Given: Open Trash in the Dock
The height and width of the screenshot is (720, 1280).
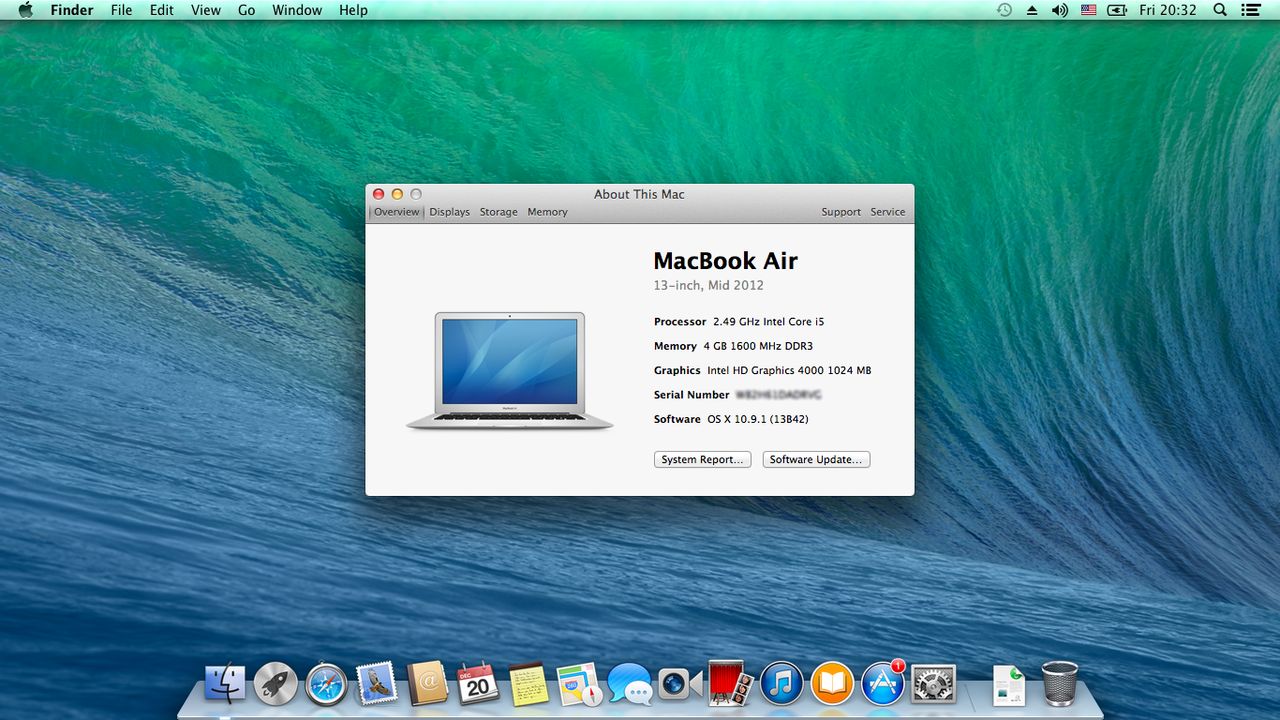Looking at the screenshot, I should pos(1060,684).
